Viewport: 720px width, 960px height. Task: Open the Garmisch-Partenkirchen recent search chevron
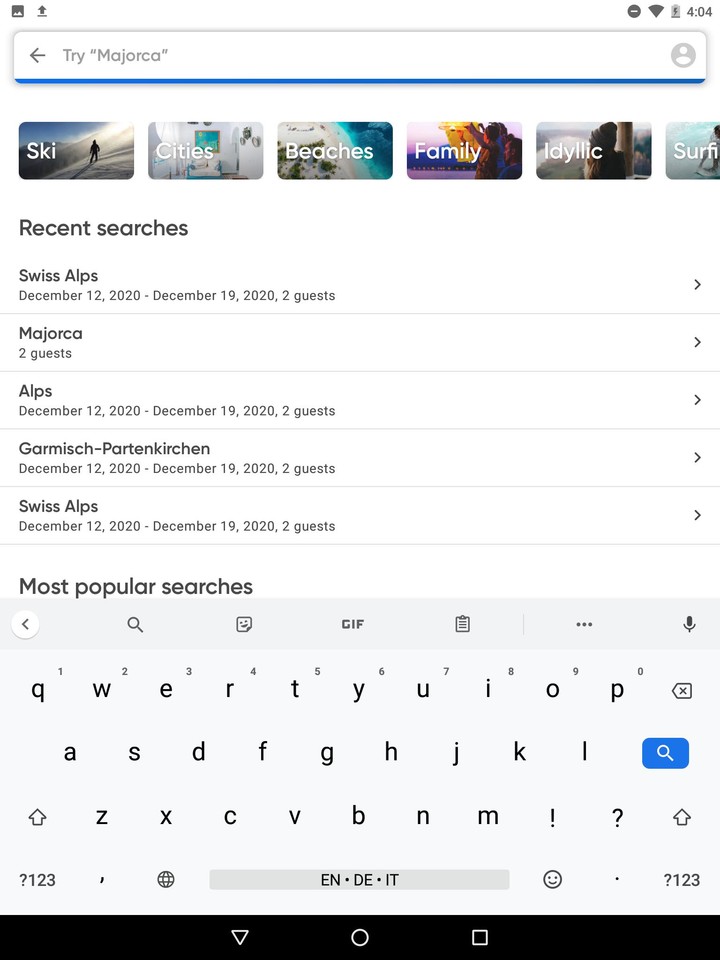click(x=697, y=458)
